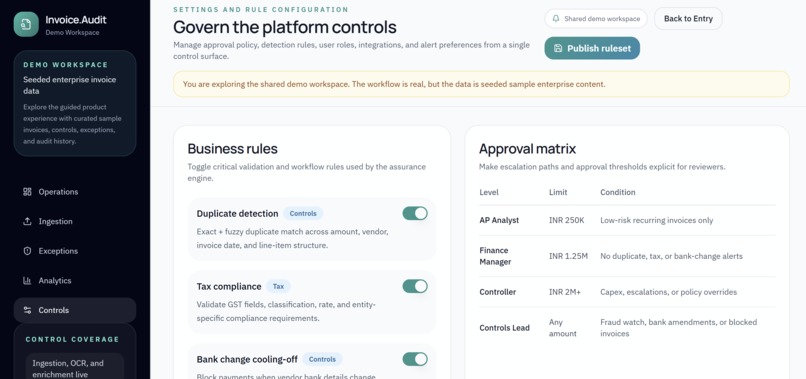Click Back to Entry button

pyautogui.click(x=688, y=19)
